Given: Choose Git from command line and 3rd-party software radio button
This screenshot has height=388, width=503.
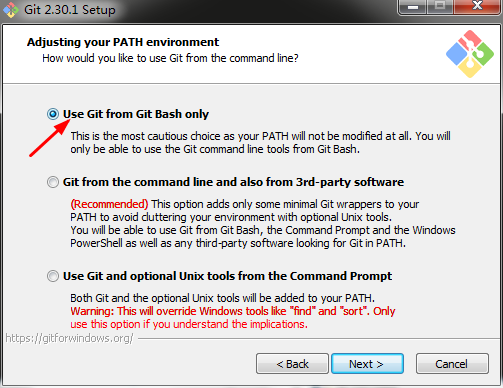Looking at the screenshot, I should coord(53,182).
